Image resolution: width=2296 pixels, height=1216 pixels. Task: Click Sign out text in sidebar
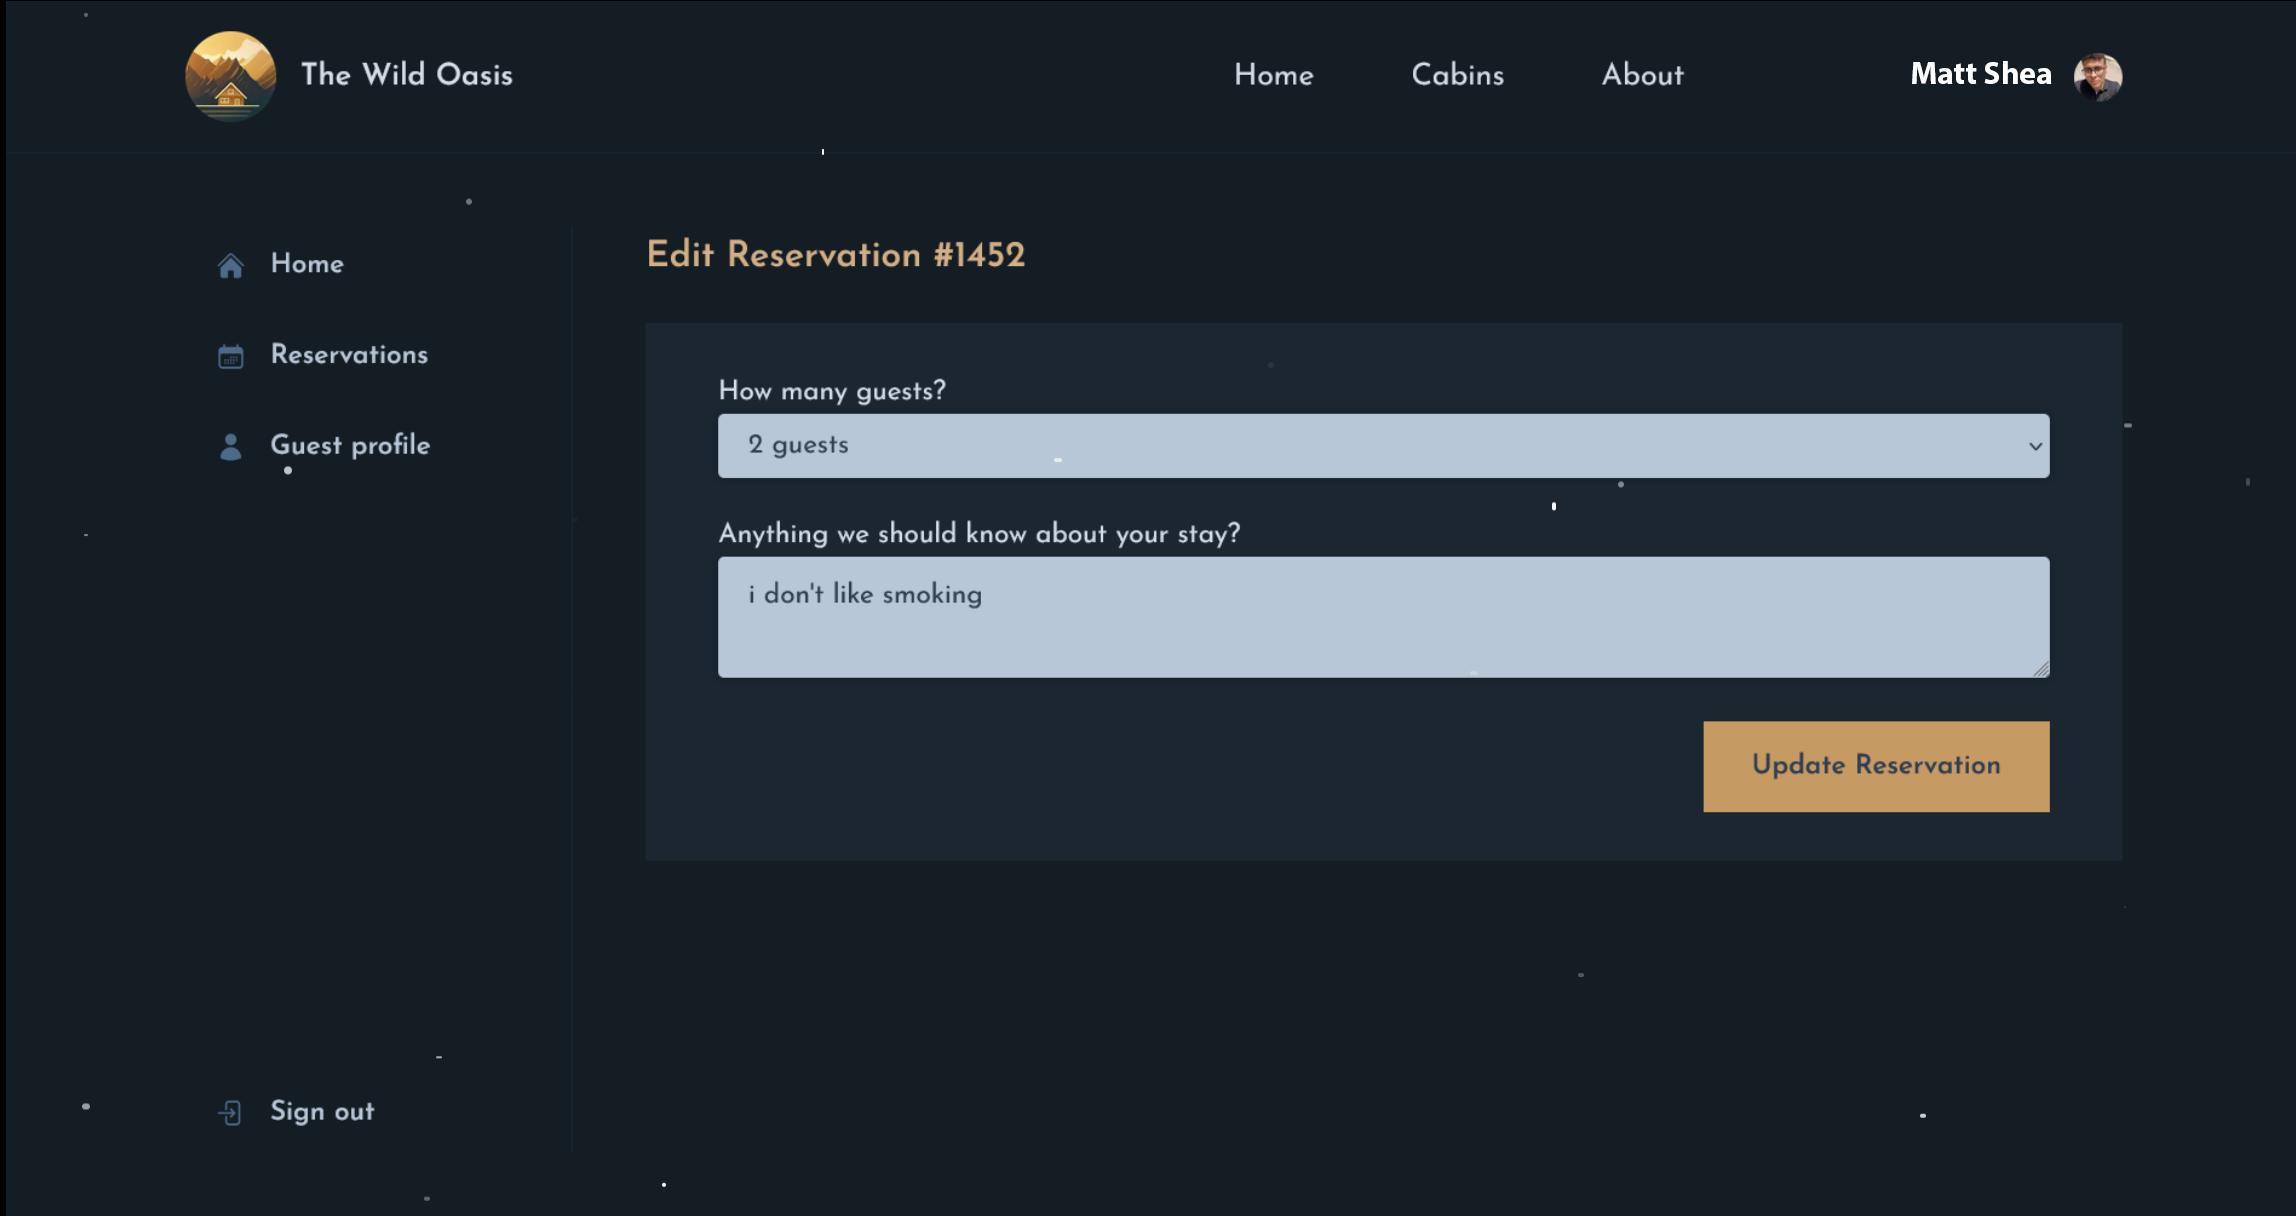tap(322, 1111)
